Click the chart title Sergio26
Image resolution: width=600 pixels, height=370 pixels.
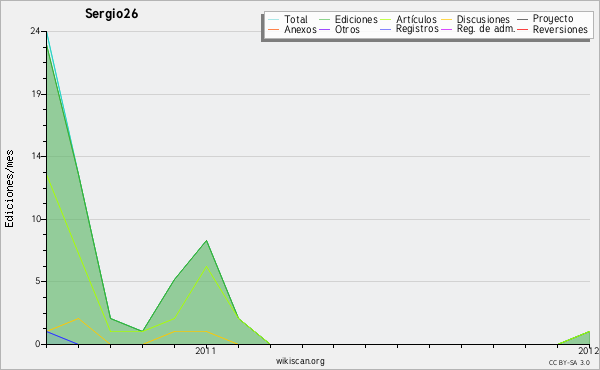[x=111, y=14]
